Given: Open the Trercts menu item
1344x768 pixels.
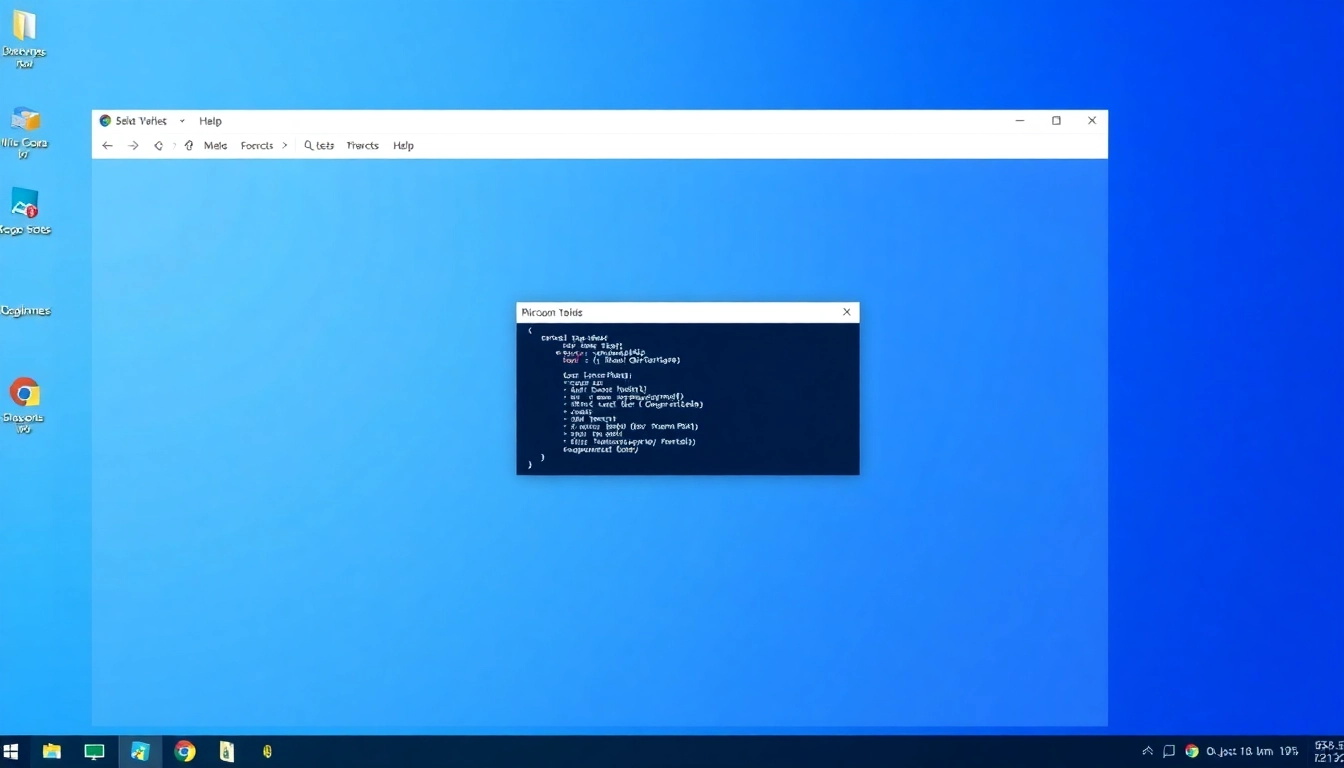Looking at the screenshot, I should tap(362, 146).
